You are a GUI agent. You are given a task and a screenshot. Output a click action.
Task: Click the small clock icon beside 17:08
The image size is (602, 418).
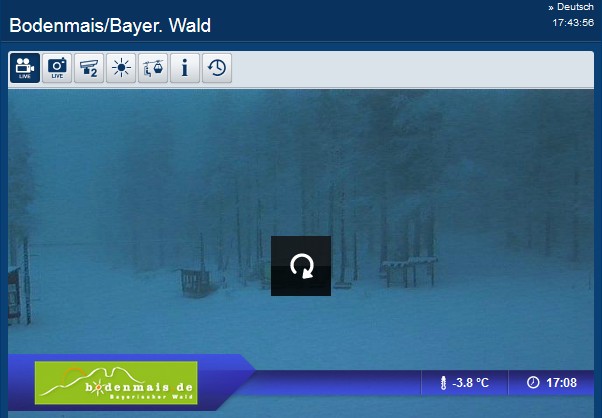pos(533,382)
